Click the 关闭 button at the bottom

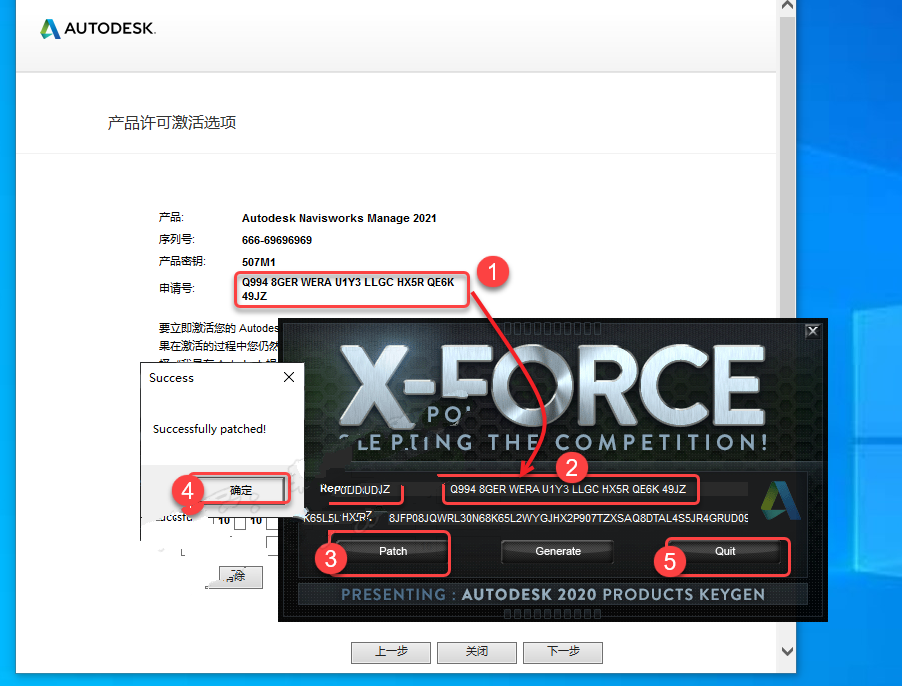[x=477, y=652]
